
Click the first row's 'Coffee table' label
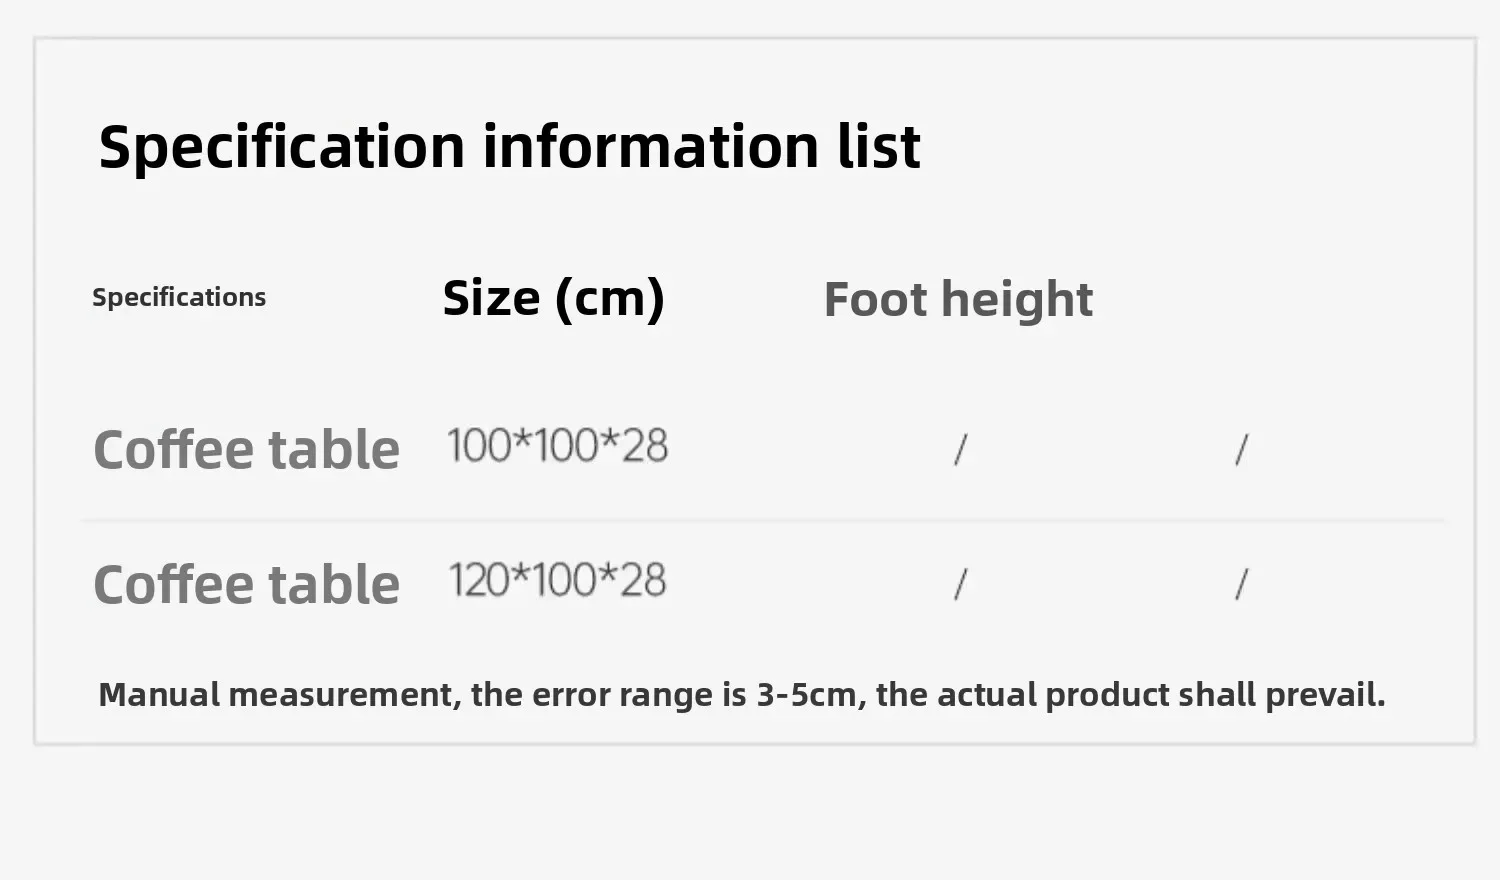pos(246,450)
